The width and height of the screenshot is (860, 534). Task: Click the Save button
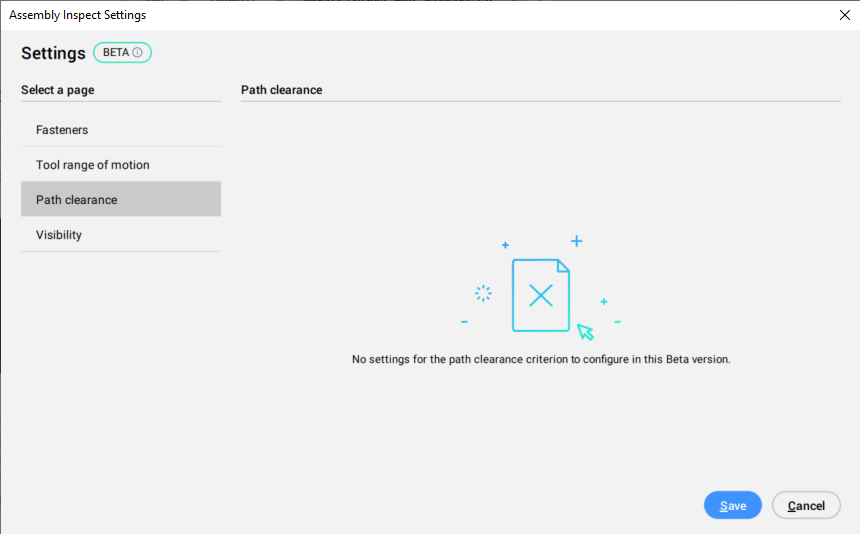[733, 505]
